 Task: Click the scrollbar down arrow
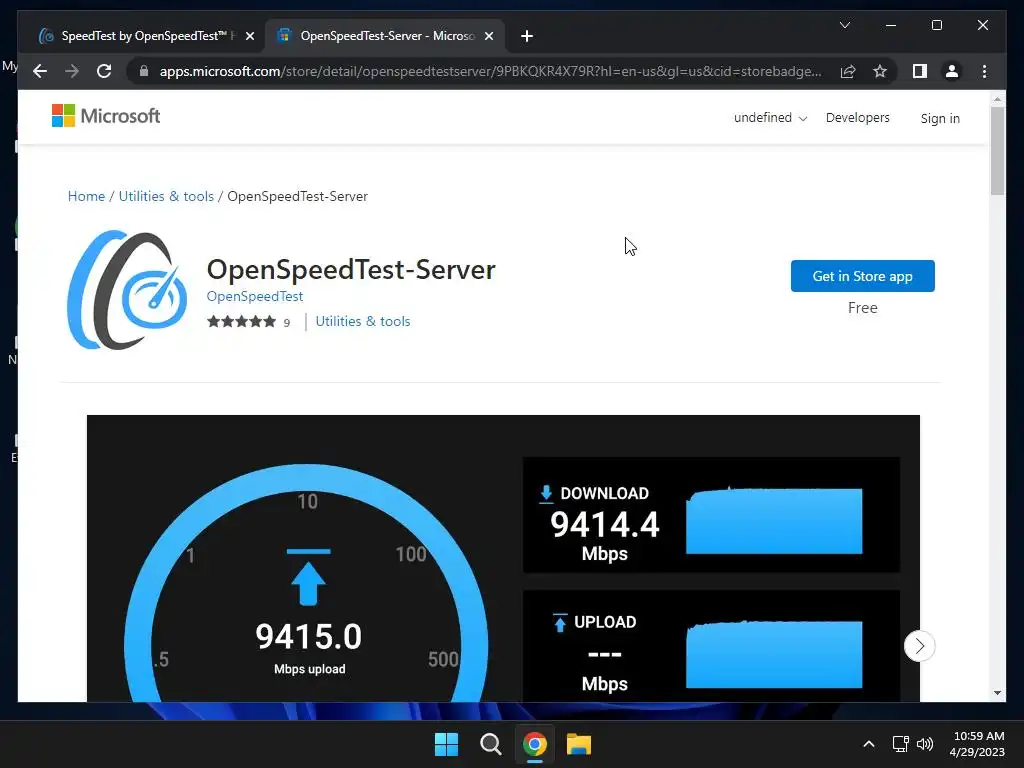997,693
